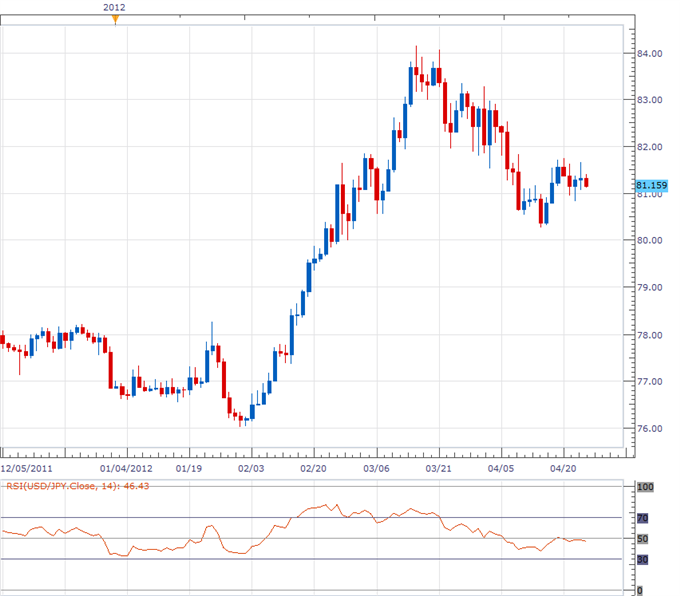Click the 83.00 price axis label
The image size is (680, 596).
click(650, 100)
